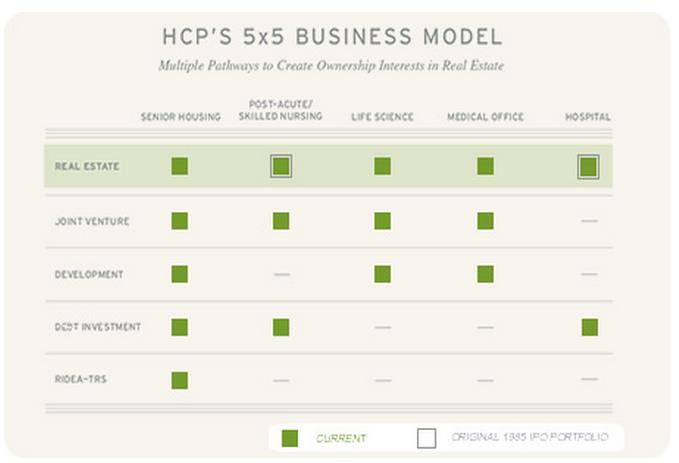The height and width of the screenshot is (463, 679).
Task: Select the Hospital Debt Investment green square
Action: [589, 327]
